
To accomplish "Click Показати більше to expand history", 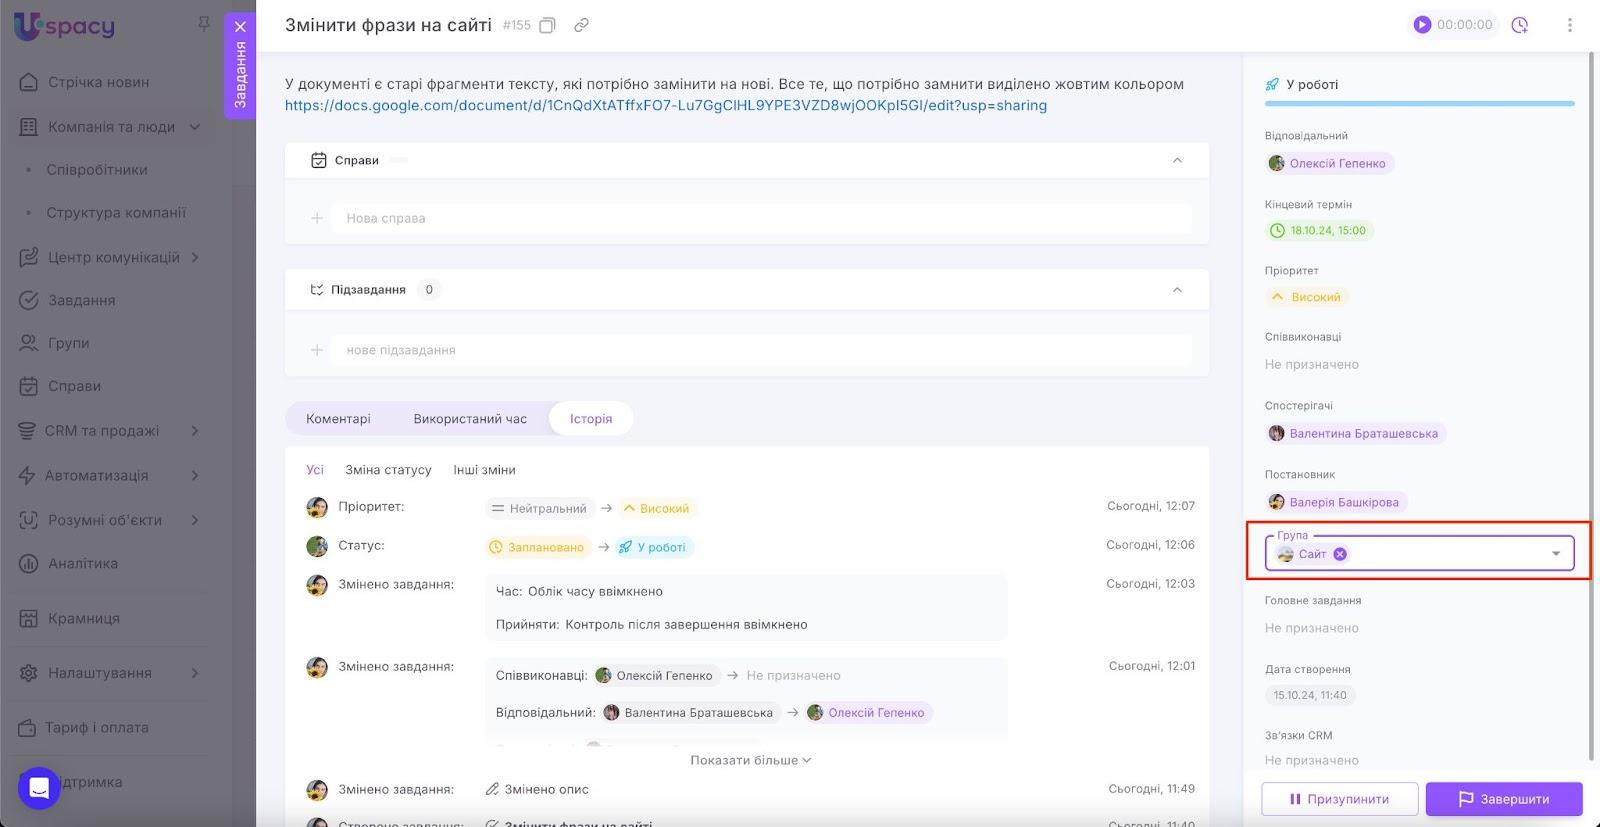I will [750, 760].
